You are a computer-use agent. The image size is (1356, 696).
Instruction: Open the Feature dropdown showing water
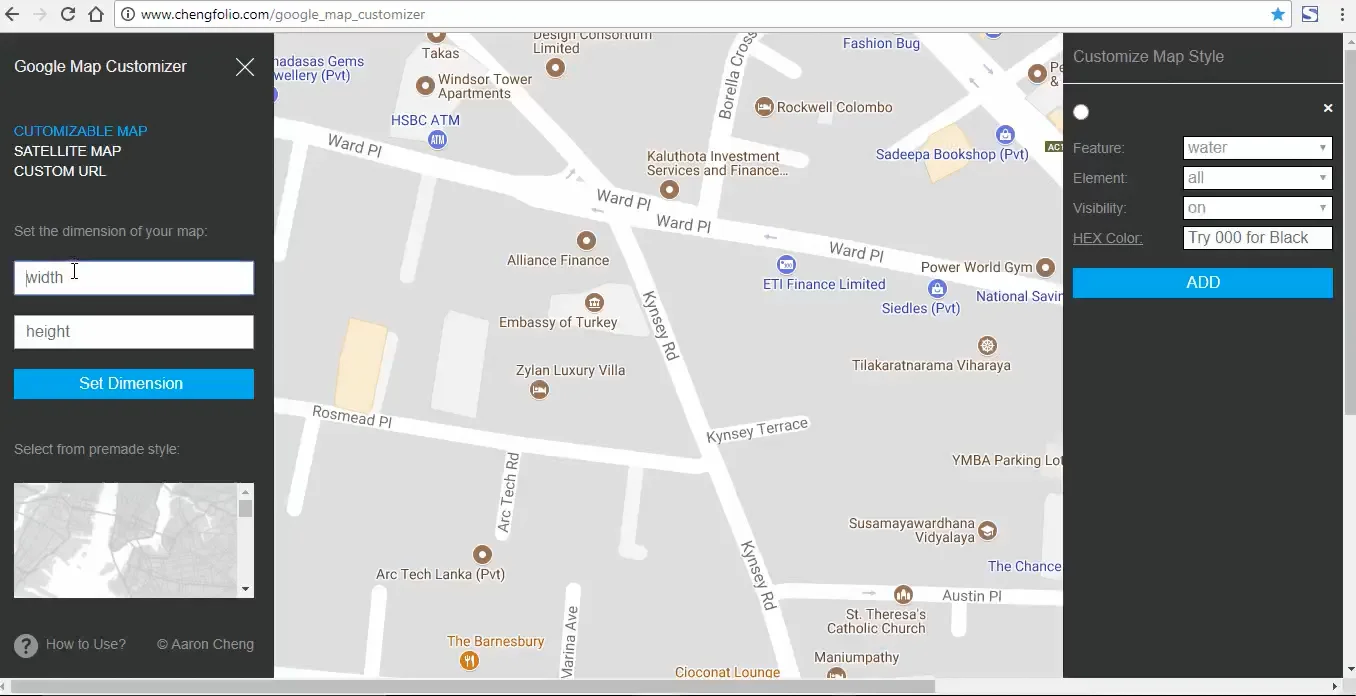click(x=1257, y=148)
